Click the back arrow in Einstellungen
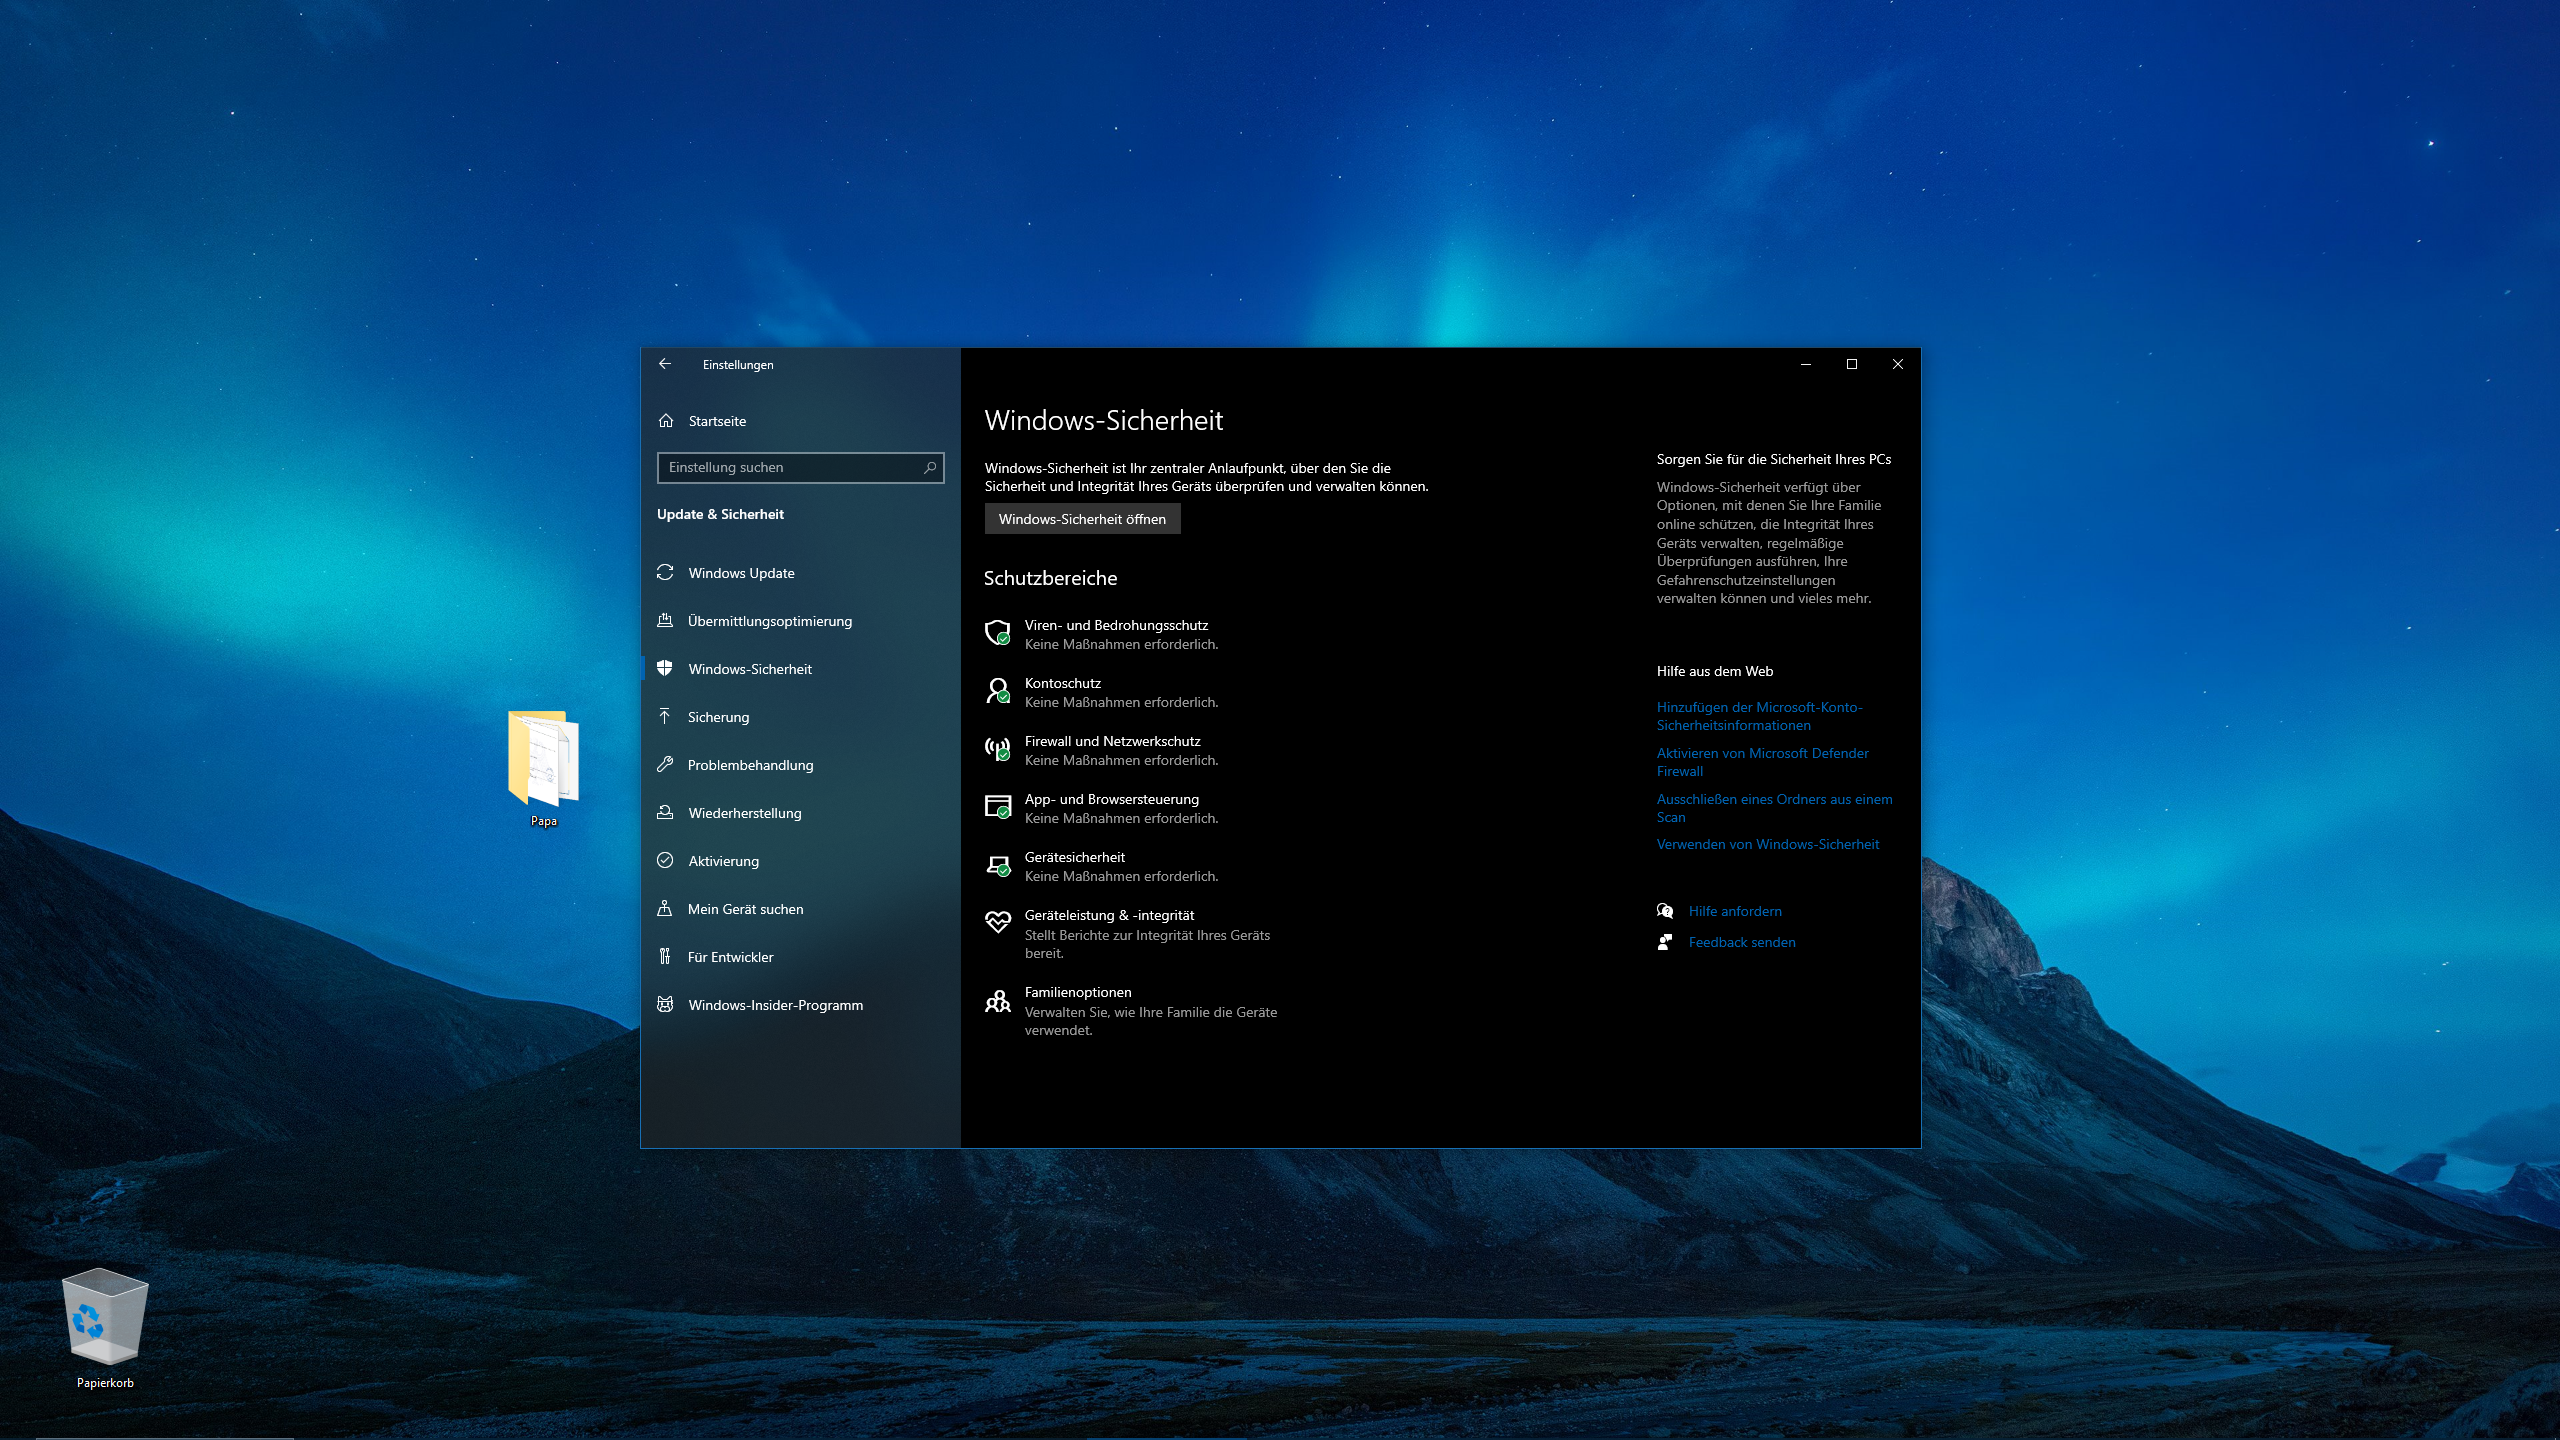Image resolution: width=2560 pixels, height=1440 pixels. pyautogui.click(x=665, y=364)
